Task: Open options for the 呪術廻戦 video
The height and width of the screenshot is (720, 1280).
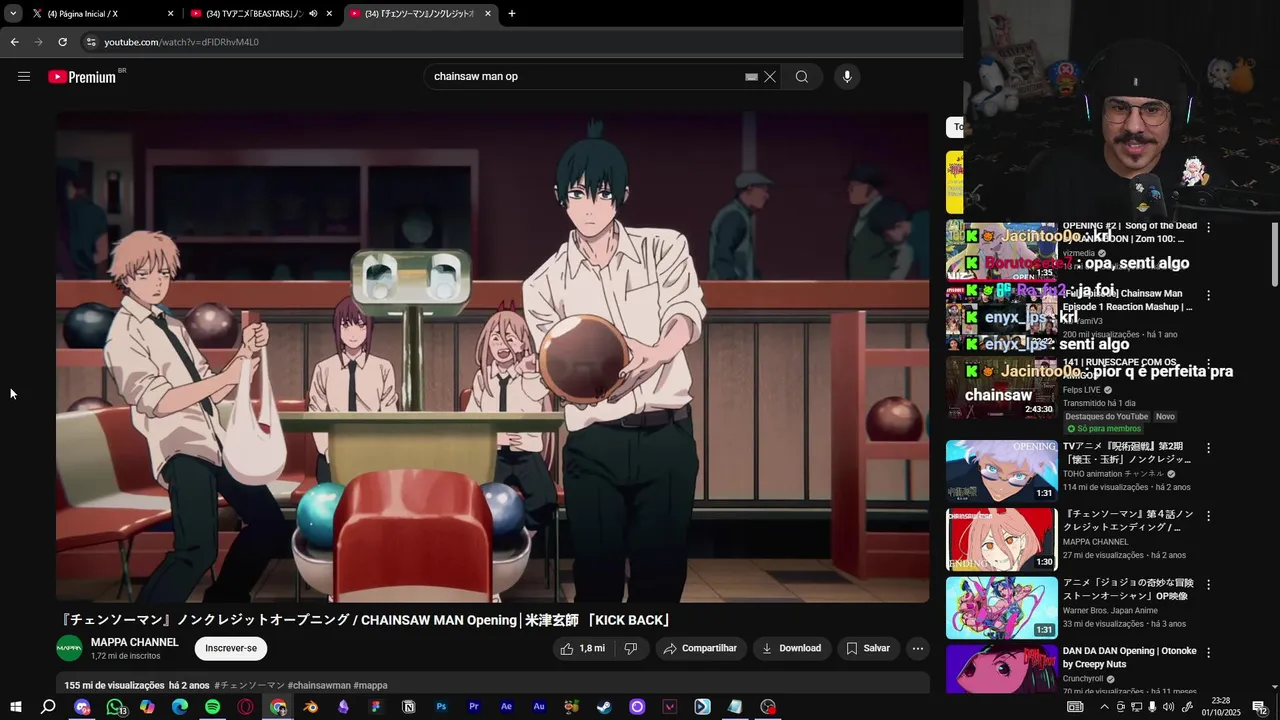Action: pos(1208,448)
